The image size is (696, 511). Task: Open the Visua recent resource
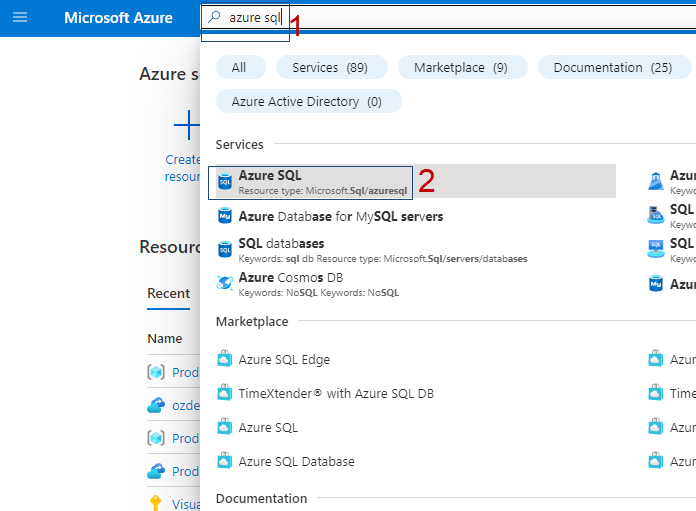tap(186, 504)
